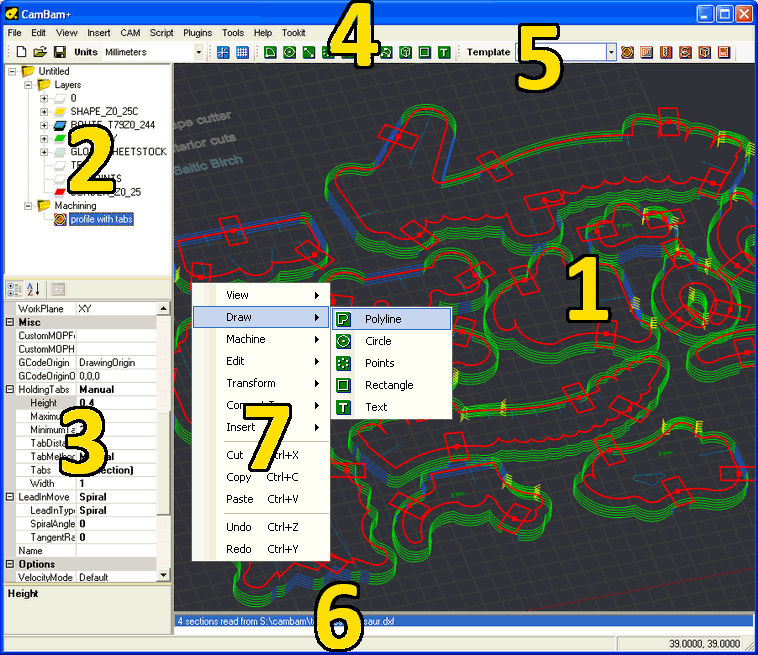Open the Template dropdown arrow
This screenshot has width=758, height=655.
tap(612, 52)
